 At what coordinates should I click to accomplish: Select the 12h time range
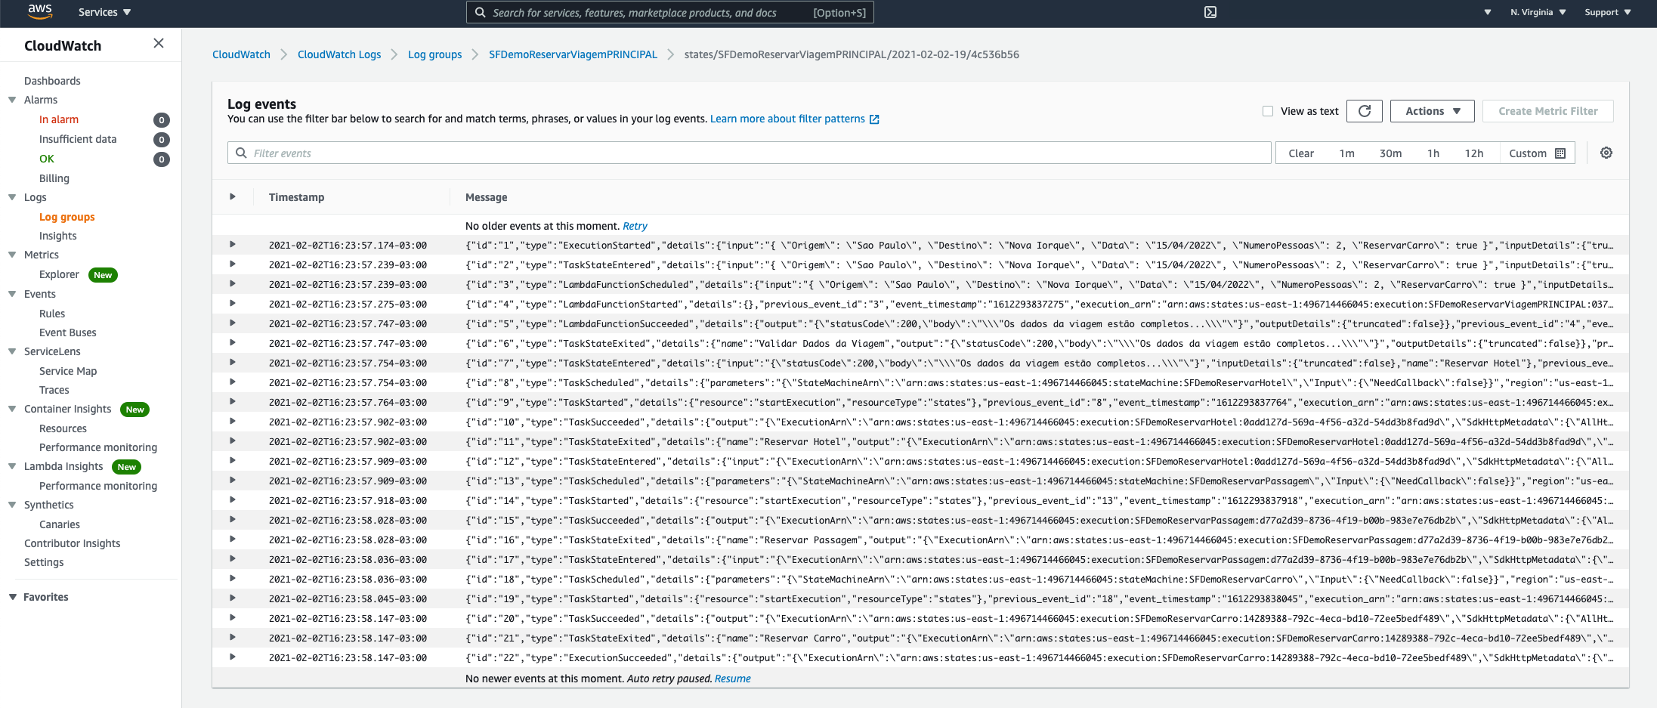coord(1474,153)
